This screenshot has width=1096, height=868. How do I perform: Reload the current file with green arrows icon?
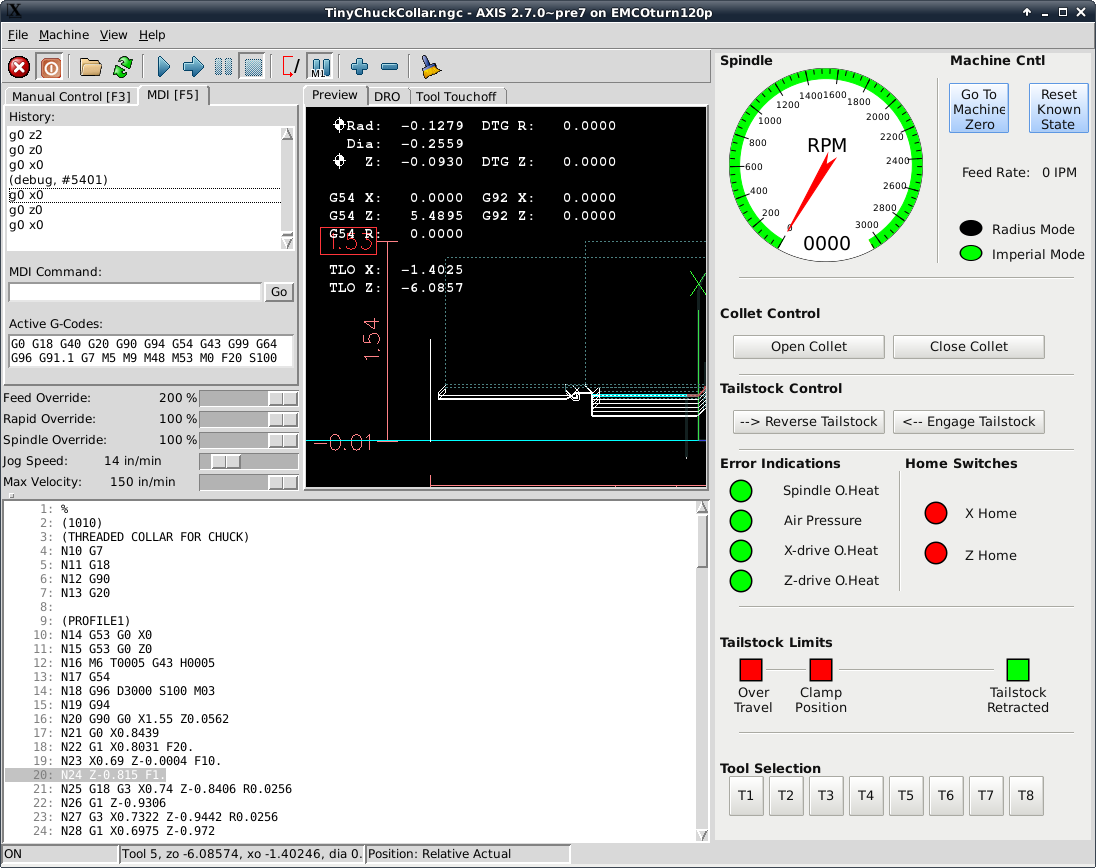click(x=123, y=67)
